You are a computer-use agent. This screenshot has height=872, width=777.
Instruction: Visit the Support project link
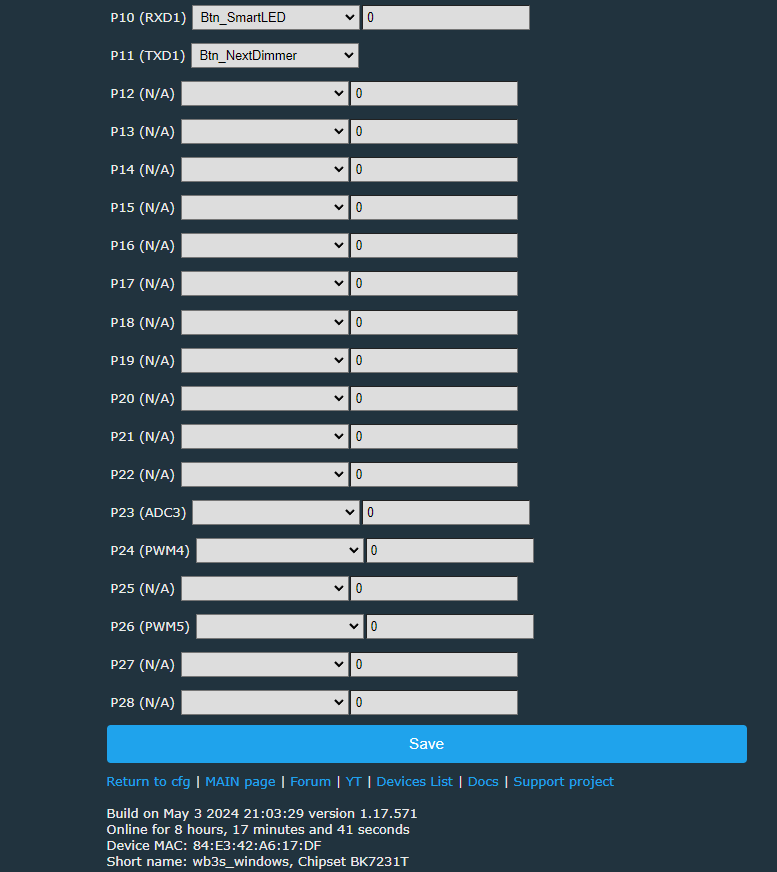click(x=563, y=782)
